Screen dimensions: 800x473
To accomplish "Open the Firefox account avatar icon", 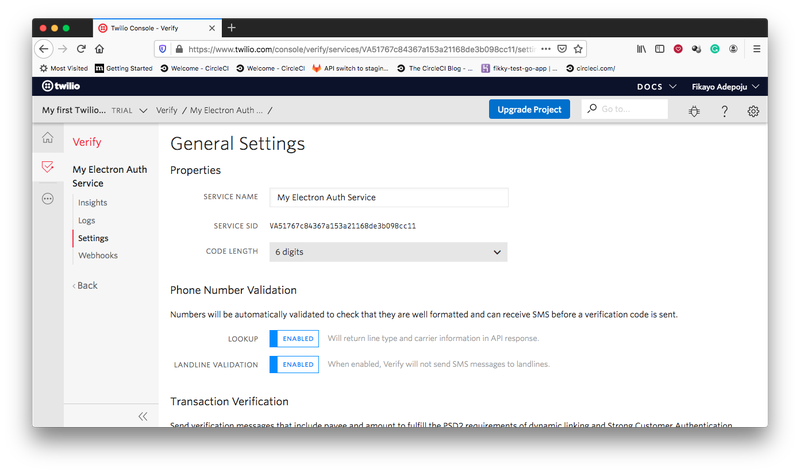I will (x=733, y=49).
